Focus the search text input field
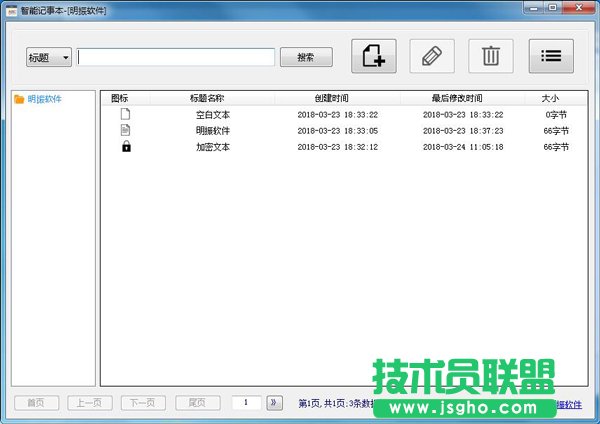 click(176, 58)
